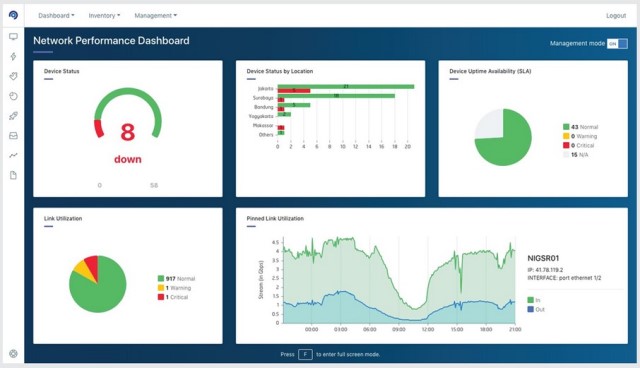This screenshot has width=640, height=368.
Task: Click the grey N/A swatch in the SLA legend
Action: (x=566, y=155)
